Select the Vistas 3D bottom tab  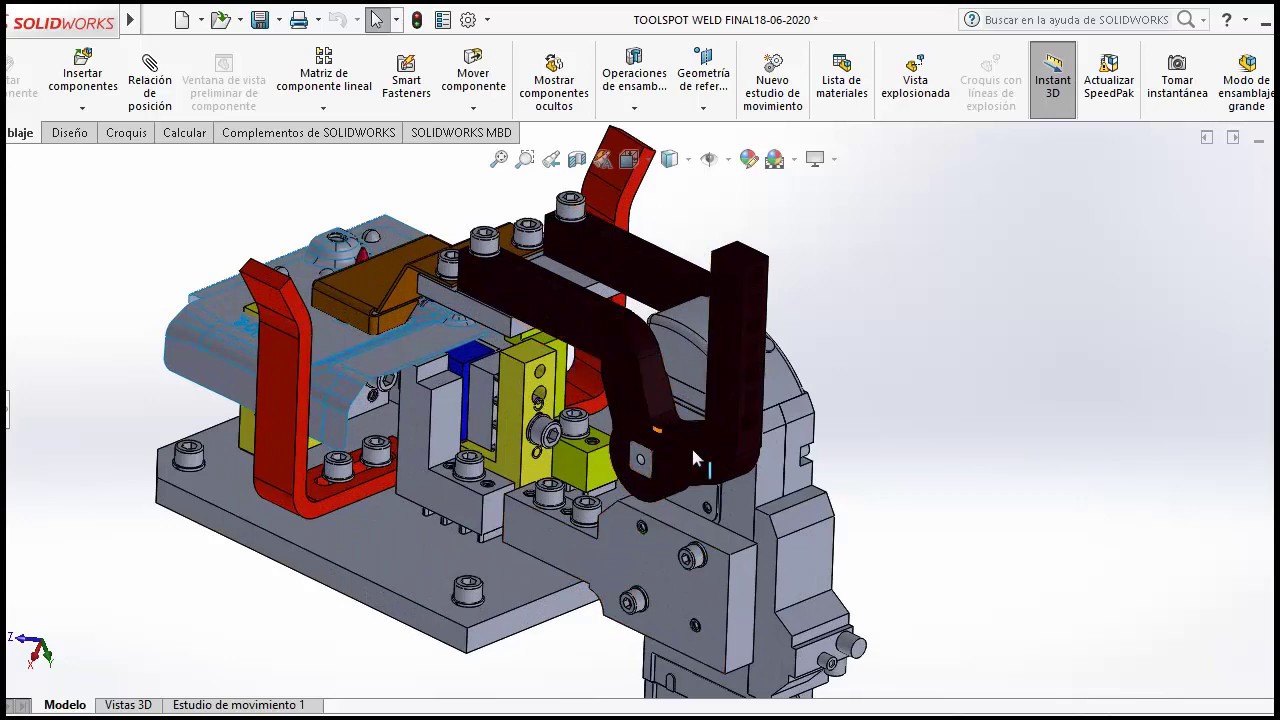(x=128, y=705)
